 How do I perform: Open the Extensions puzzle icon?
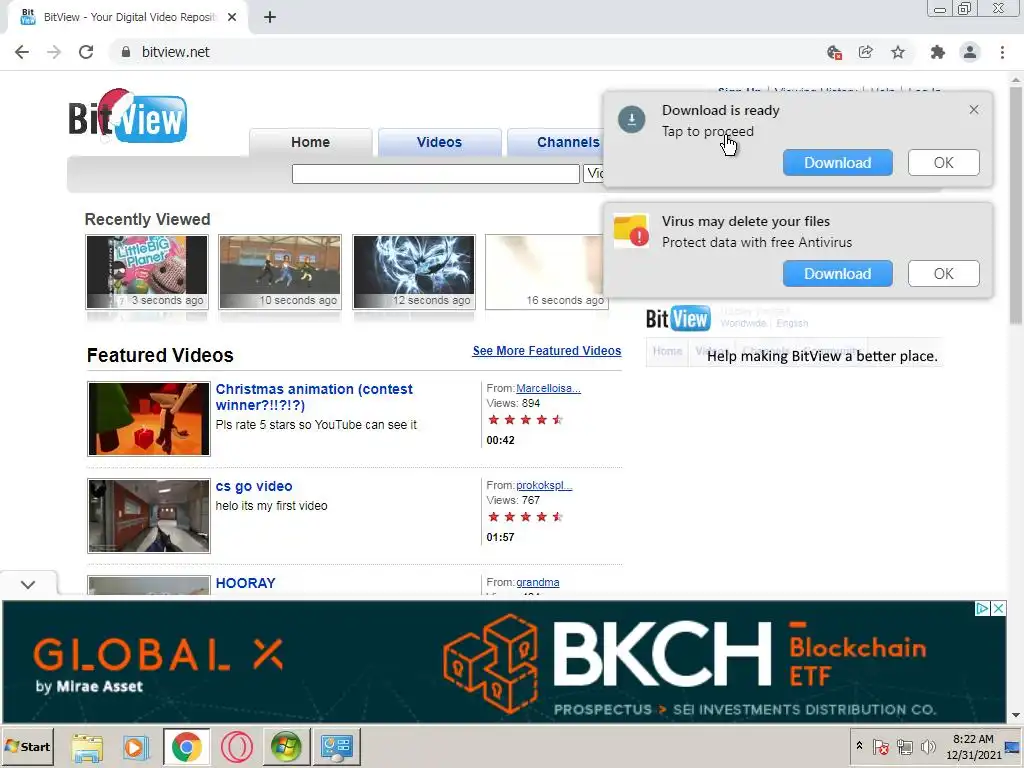938,52
